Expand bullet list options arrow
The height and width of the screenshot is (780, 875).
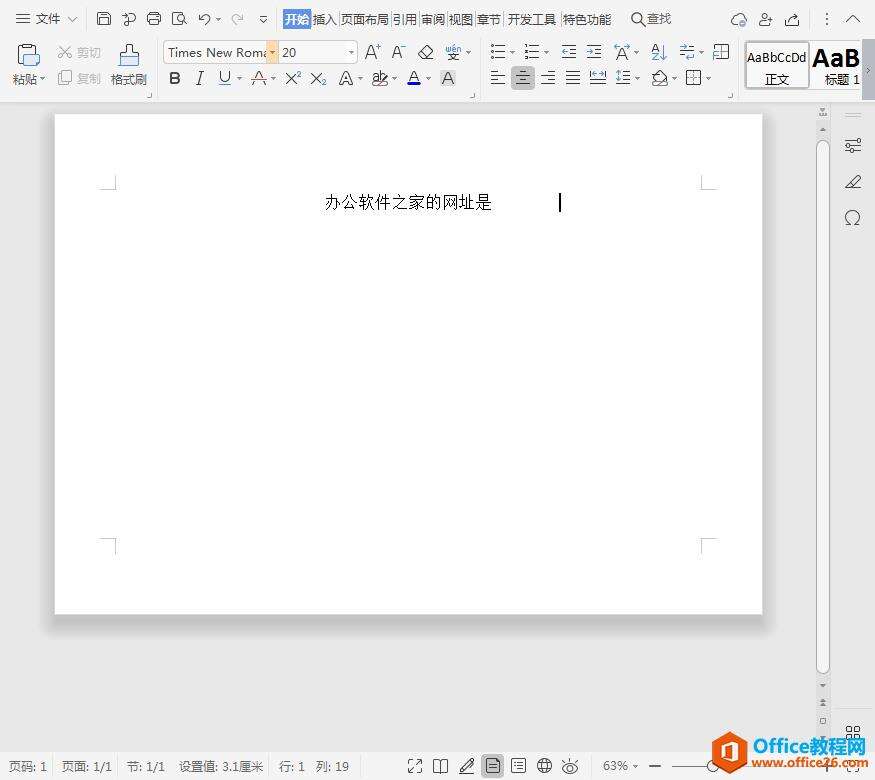pyautogui.click(x=512, y=52)
